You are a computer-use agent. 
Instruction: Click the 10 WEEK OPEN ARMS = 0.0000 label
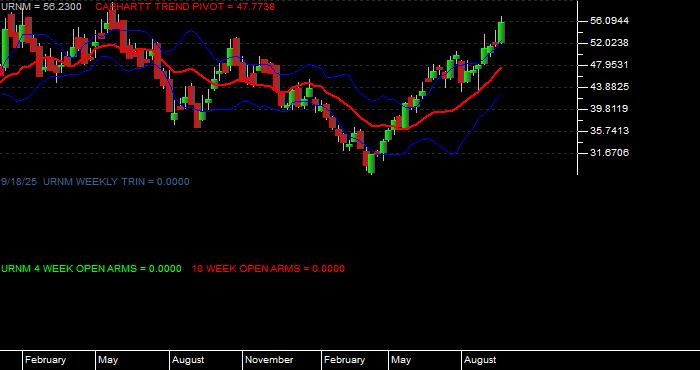coord(268,269)
